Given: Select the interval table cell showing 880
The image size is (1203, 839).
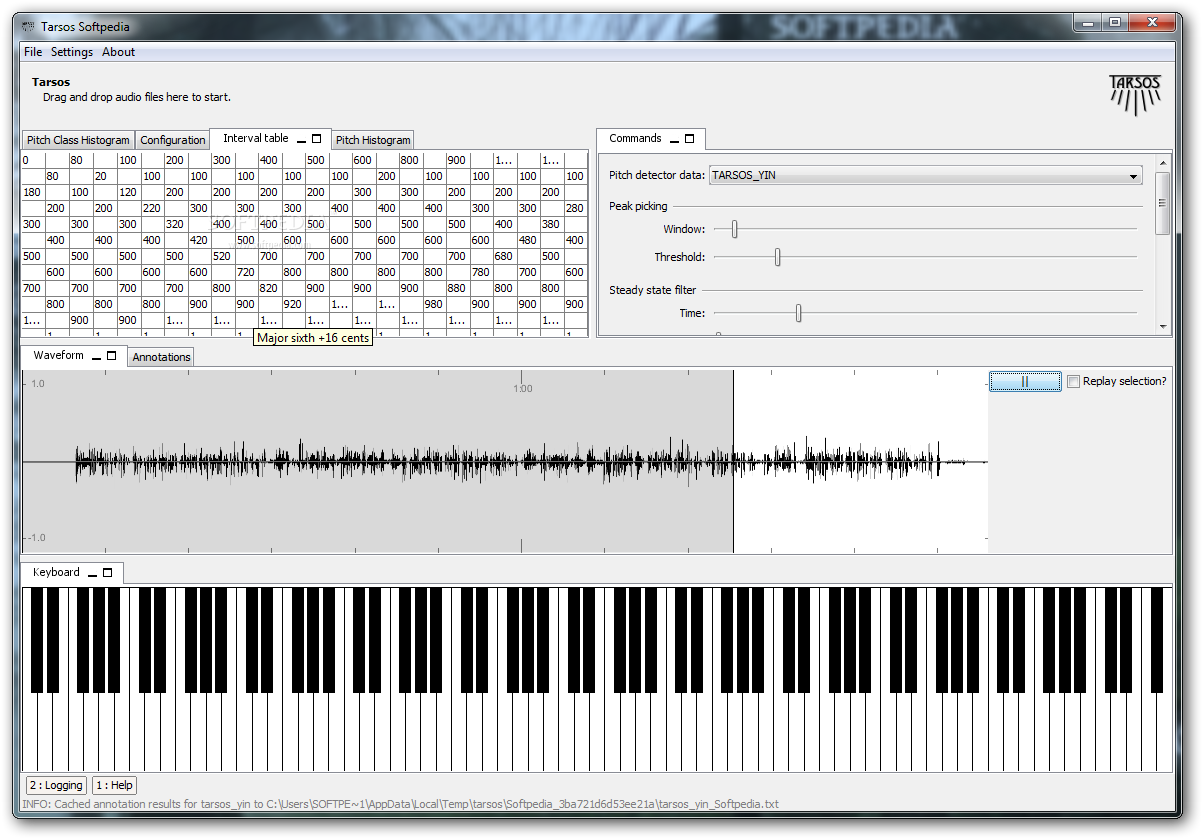Looking at the screenshot, I should [x=457, y=288].
